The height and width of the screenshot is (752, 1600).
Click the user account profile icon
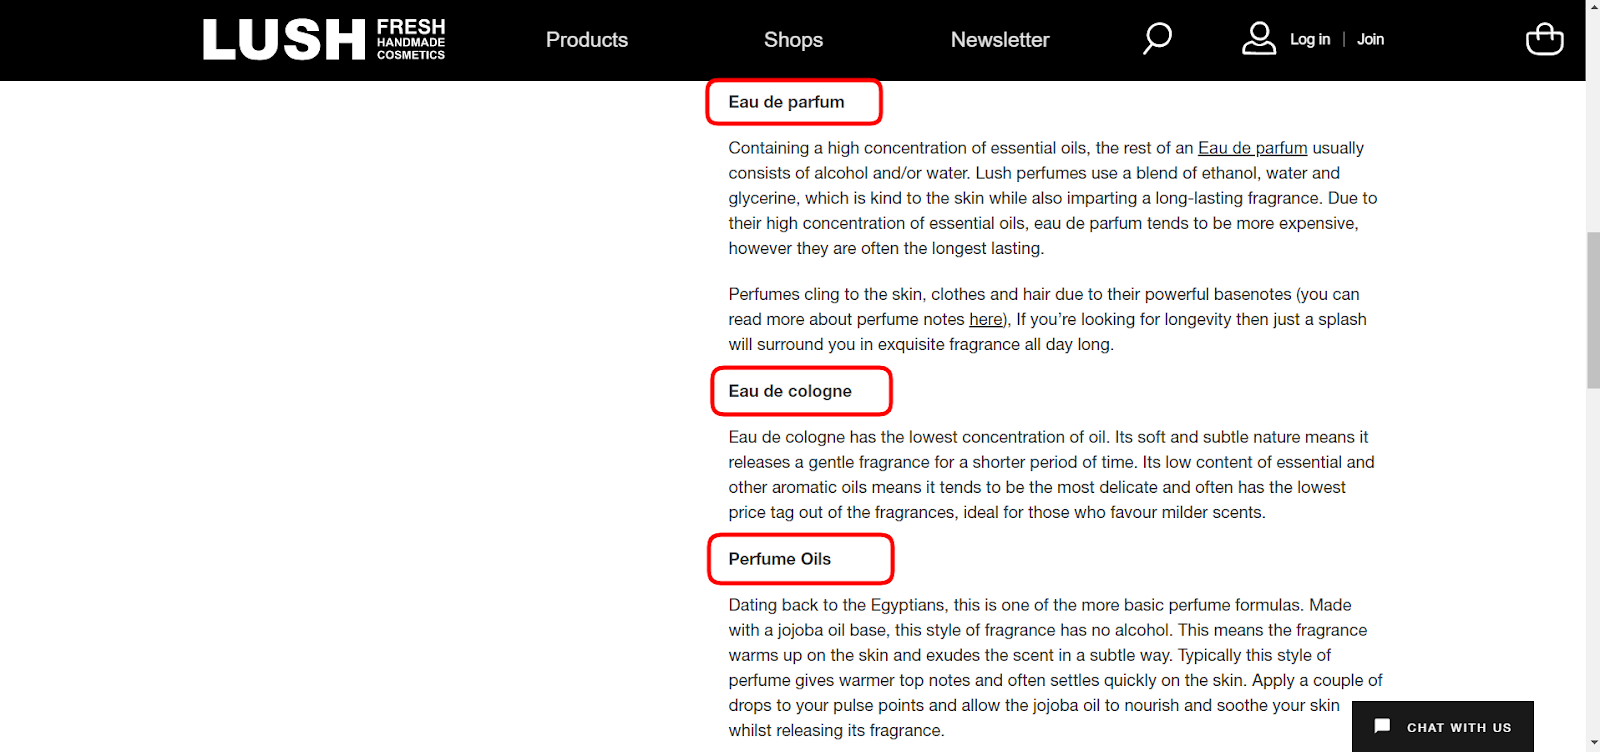tap(1259, 39)
